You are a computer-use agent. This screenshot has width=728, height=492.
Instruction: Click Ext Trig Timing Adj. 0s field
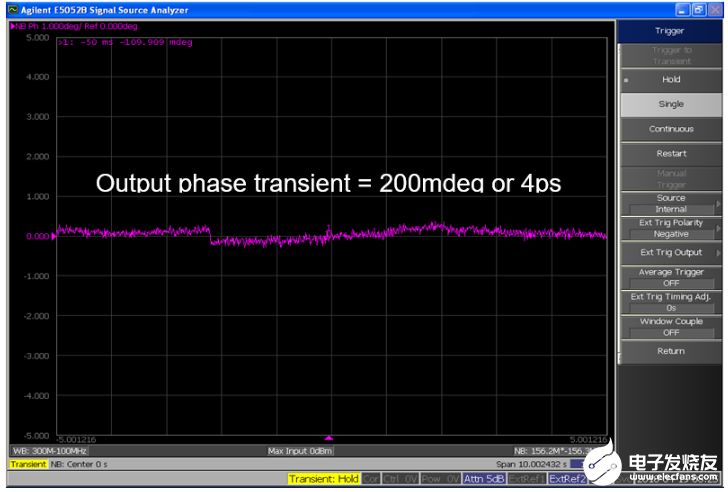tap(671, 302)
